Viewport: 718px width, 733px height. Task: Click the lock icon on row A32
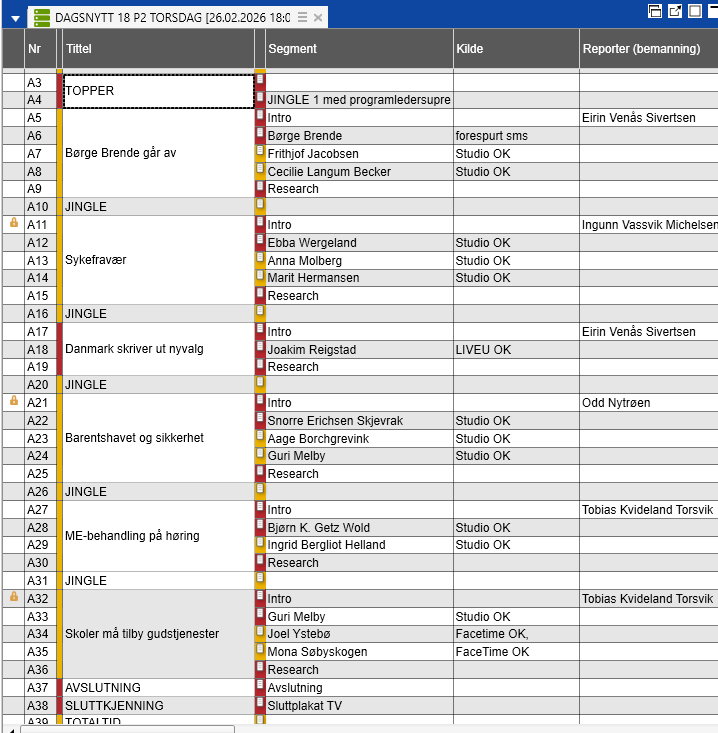click(13, 597)
